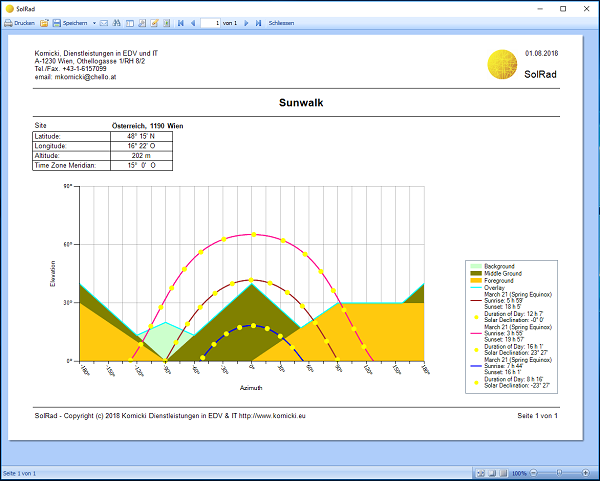This screenshot has height=481, width=600.
Task: Click the zoom out minus button
Action: pyautogui.click(x=533, y=473)
